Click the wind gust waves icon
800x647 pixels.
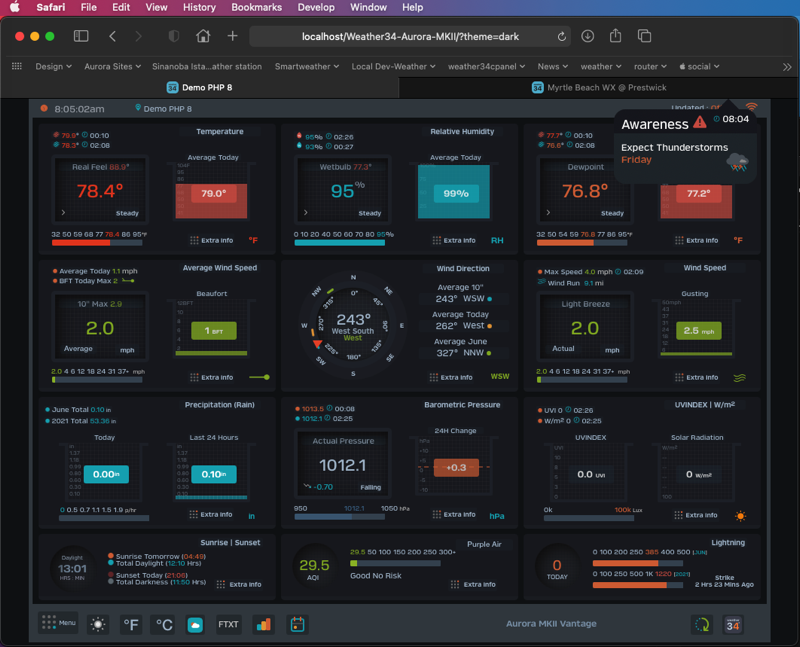point(739,378)
